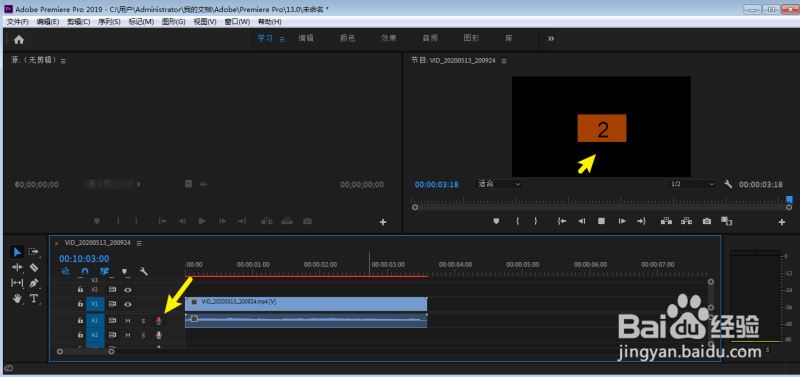Step back one frame in Program monitor
The height and width of the screenshot is (377, 800).
point(581,221)
